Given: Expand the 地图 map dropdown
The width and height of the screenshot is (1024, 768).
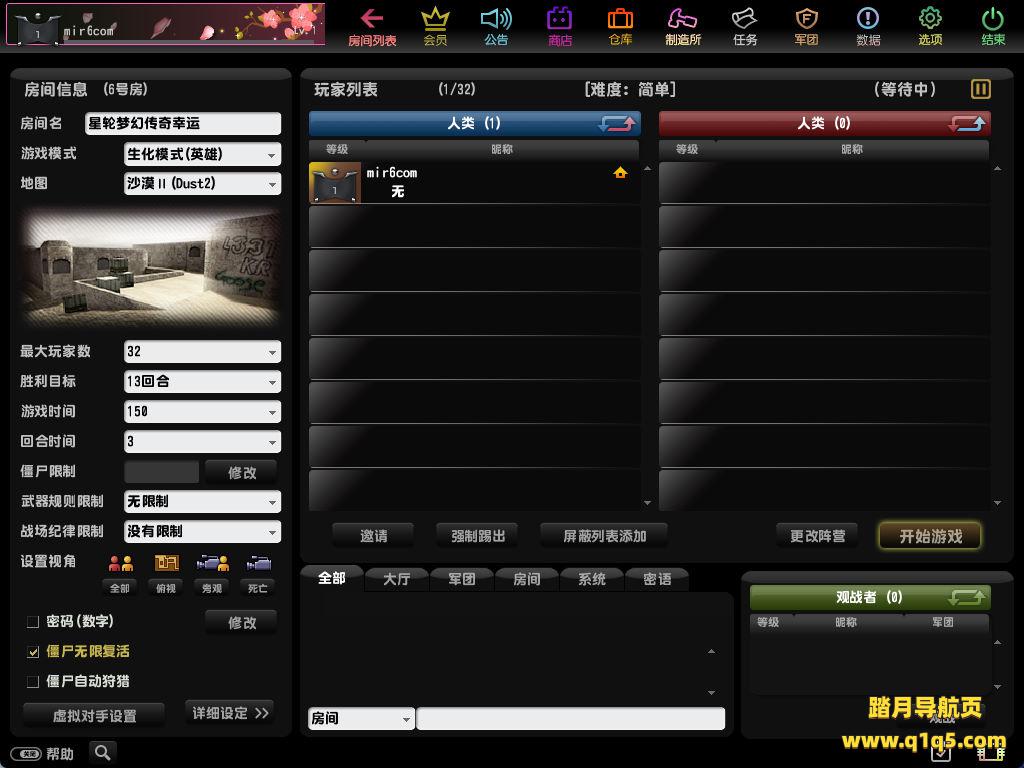Looking at the screenshot, I should click(202, 184).
